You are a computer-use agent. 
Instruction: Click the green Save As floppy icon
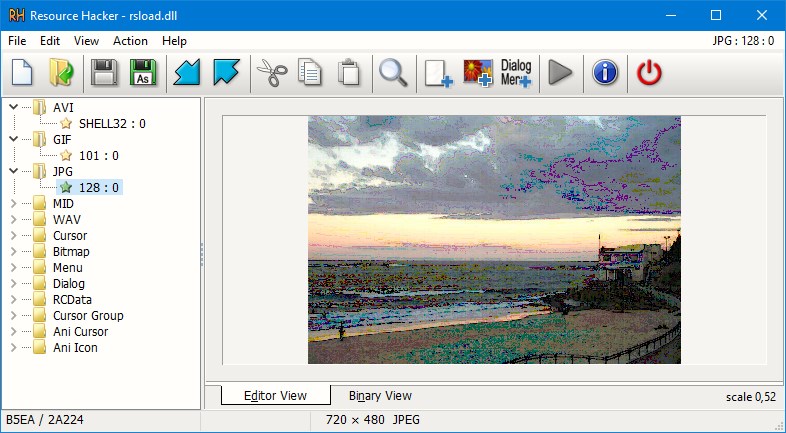point(143,73)
